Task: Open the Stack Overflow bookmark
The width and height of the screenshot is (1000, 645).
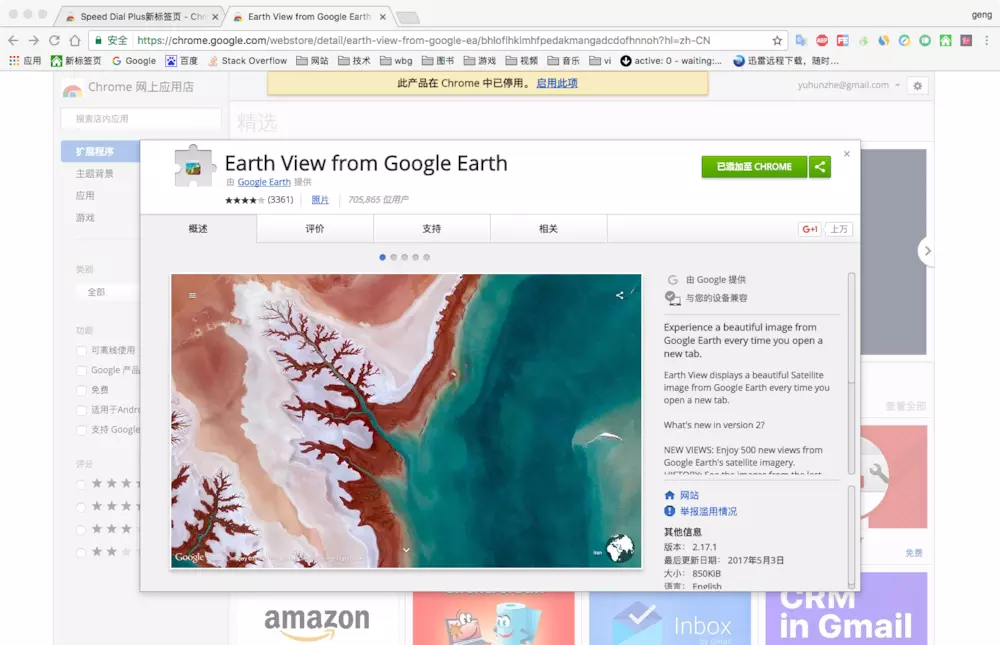Action: pos(247,61)
